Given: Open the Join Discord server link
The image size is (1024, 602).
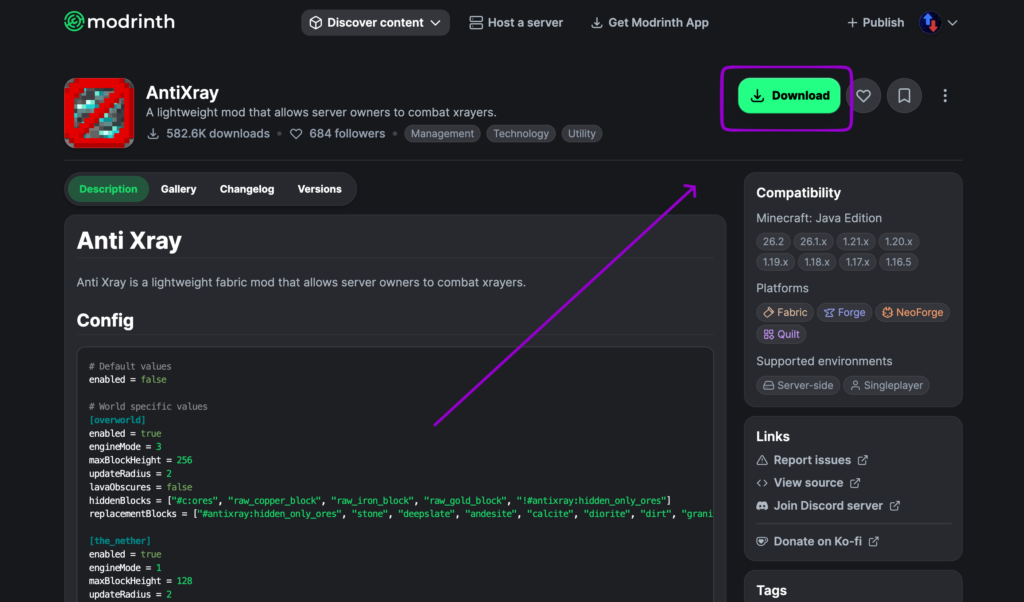Looking at the screenshot, I should point(828,505).
